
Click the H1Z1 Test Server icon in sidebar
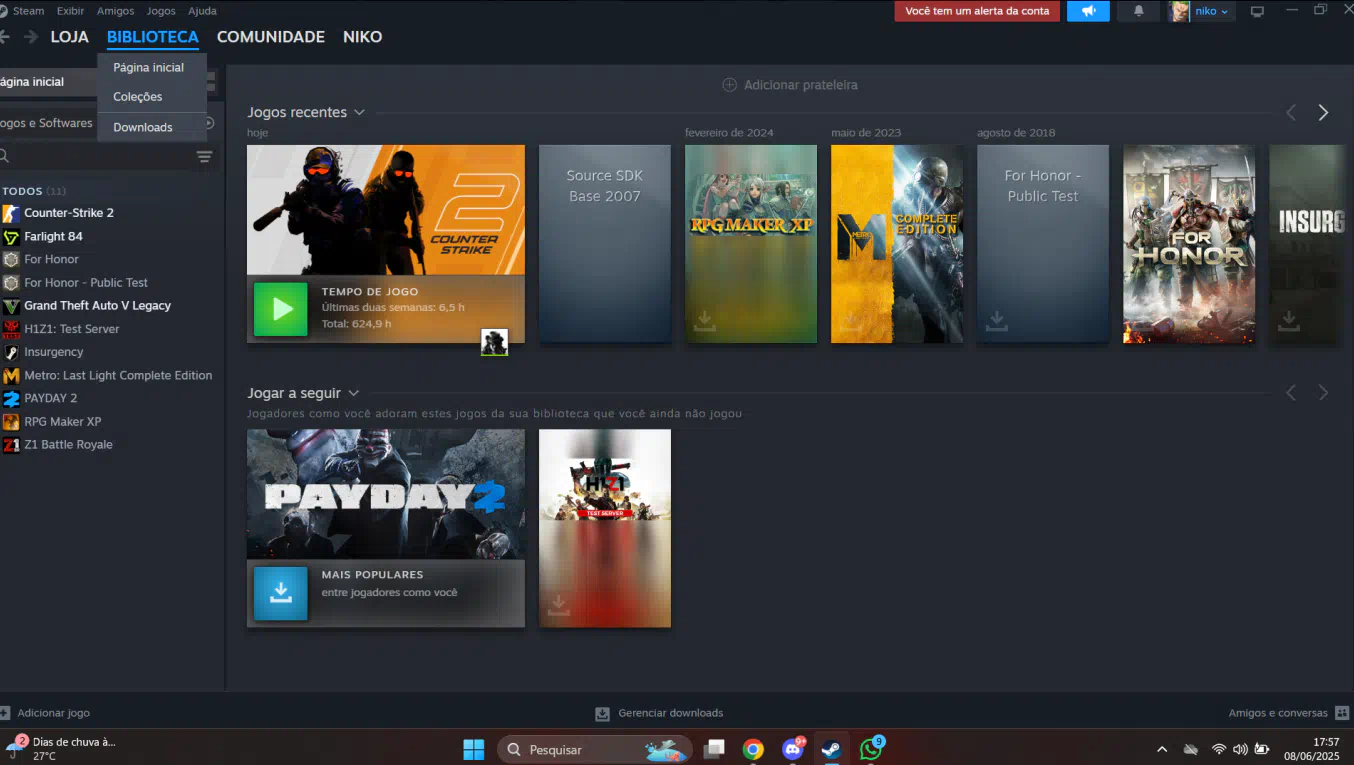click(11, 329)
